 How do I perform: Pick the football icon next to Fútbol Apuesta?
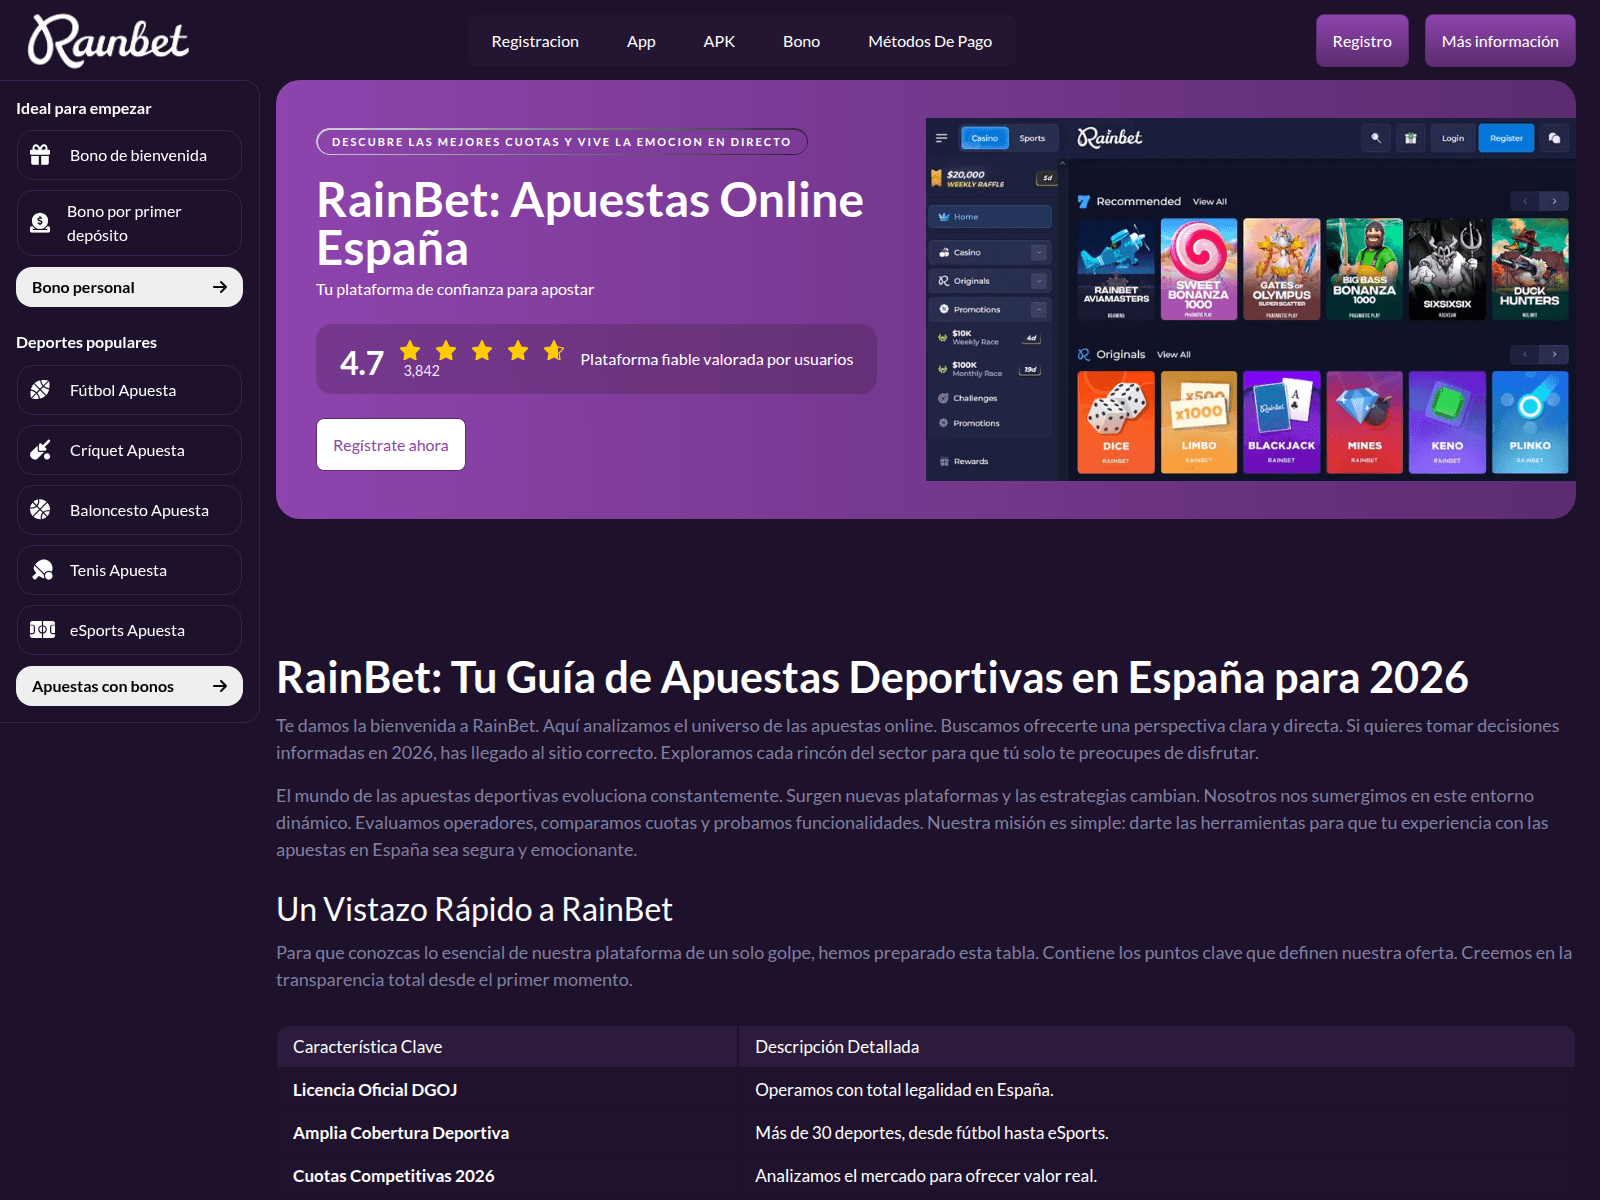[x=40, y=390]
